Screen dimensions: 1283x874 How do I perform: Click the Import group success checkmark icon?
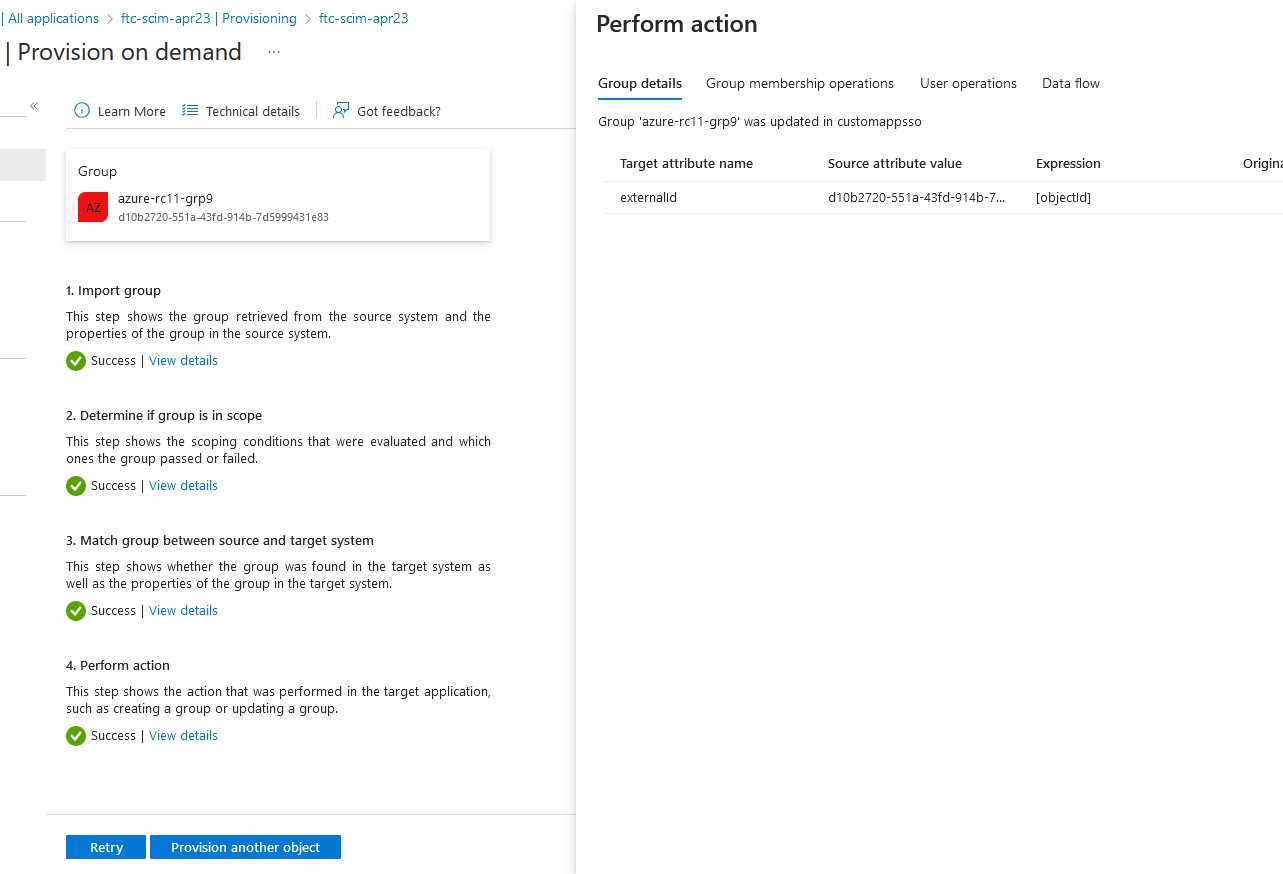click(x=76, y=361)
